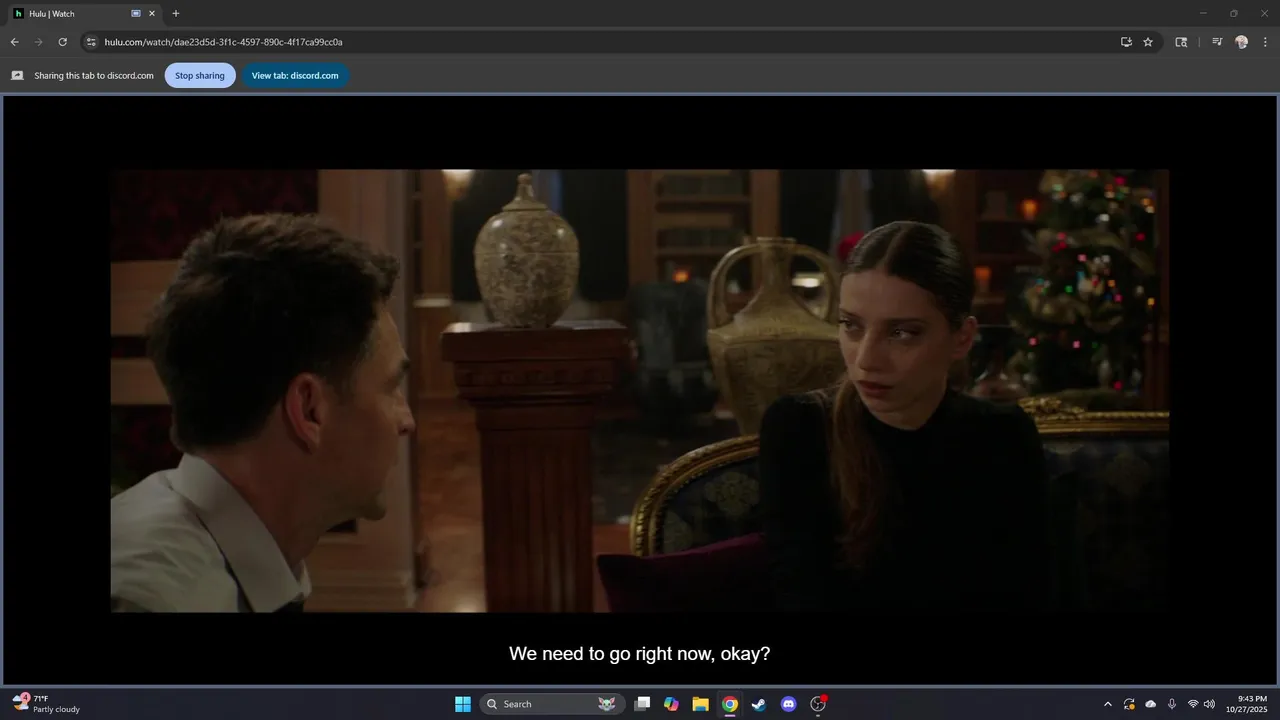The image size is (1280, 720).
Task: Open Steam from the taskbar
Action: [759, 704]
